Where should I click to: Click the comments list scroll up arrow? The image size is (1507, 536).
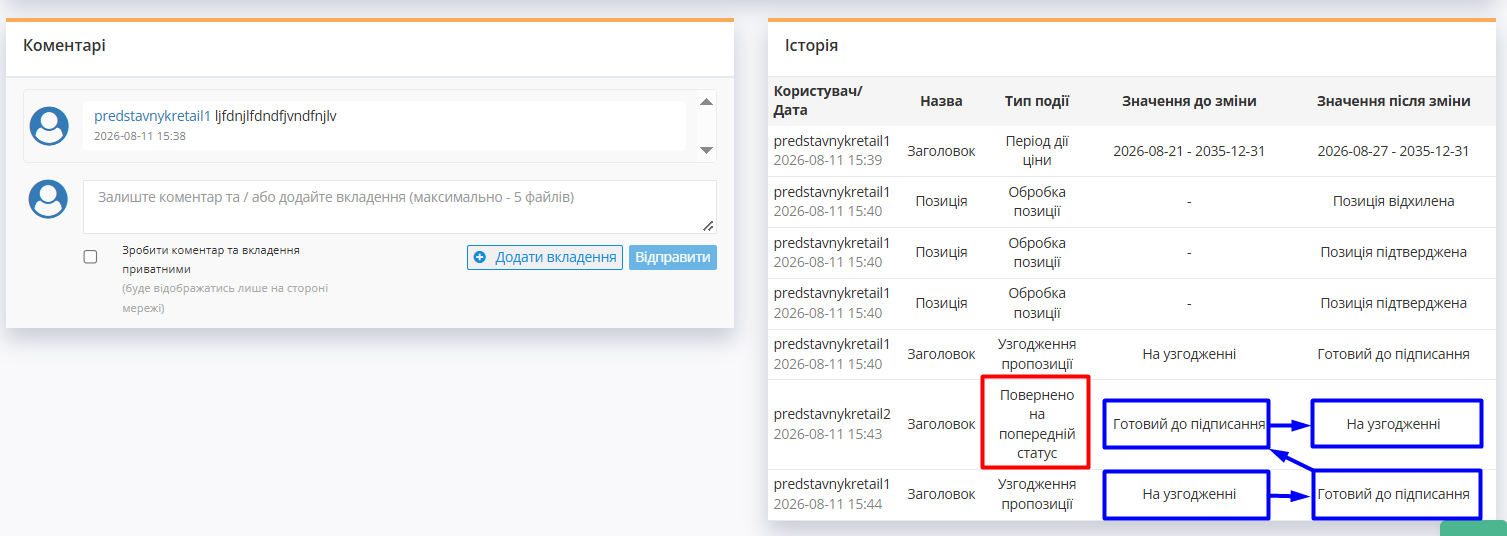pos(706,102)
